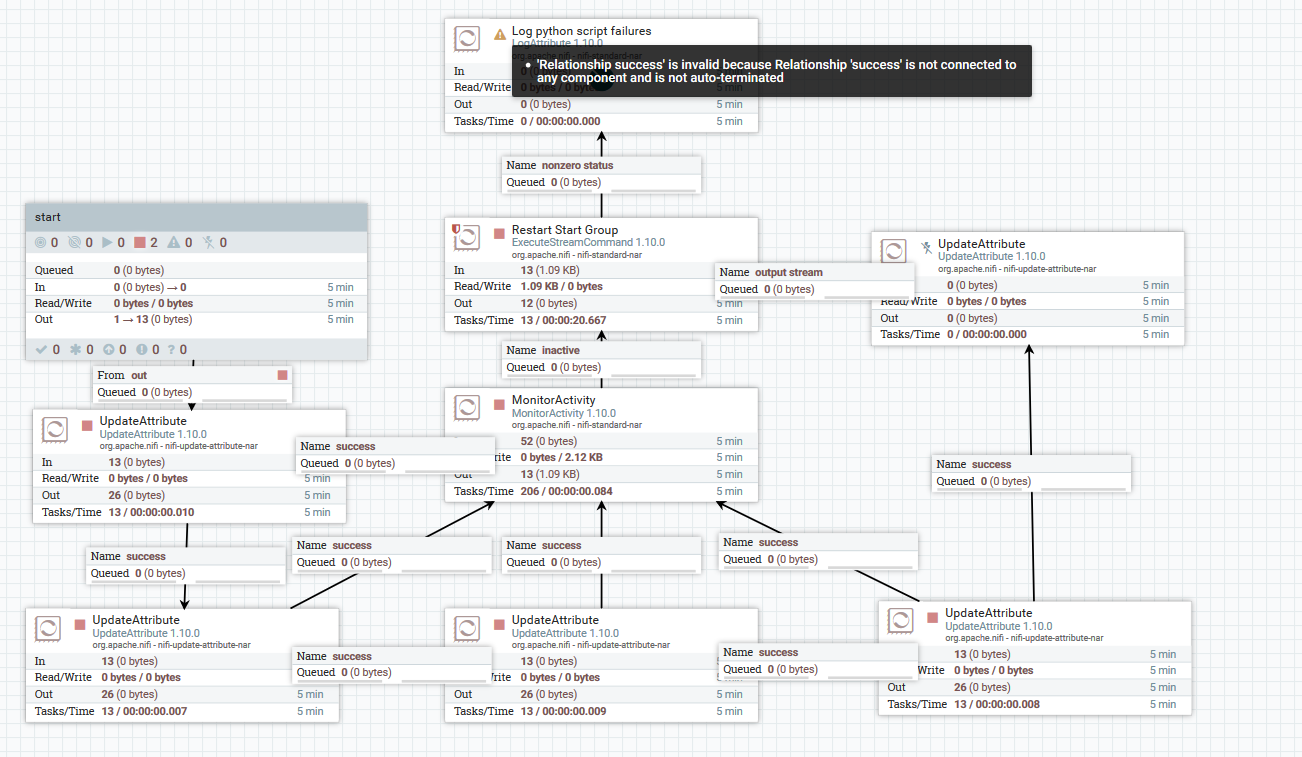1302x757 pixels.
Task: Click Tasks/Time value 206 / 00:00:00.084
Action: tap(566, 491)
